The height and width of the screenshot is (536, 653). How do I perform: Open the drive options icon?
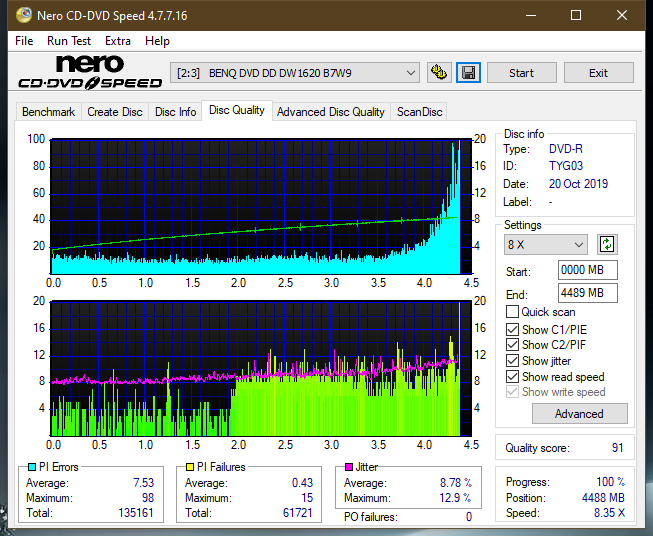pos(439,73)
